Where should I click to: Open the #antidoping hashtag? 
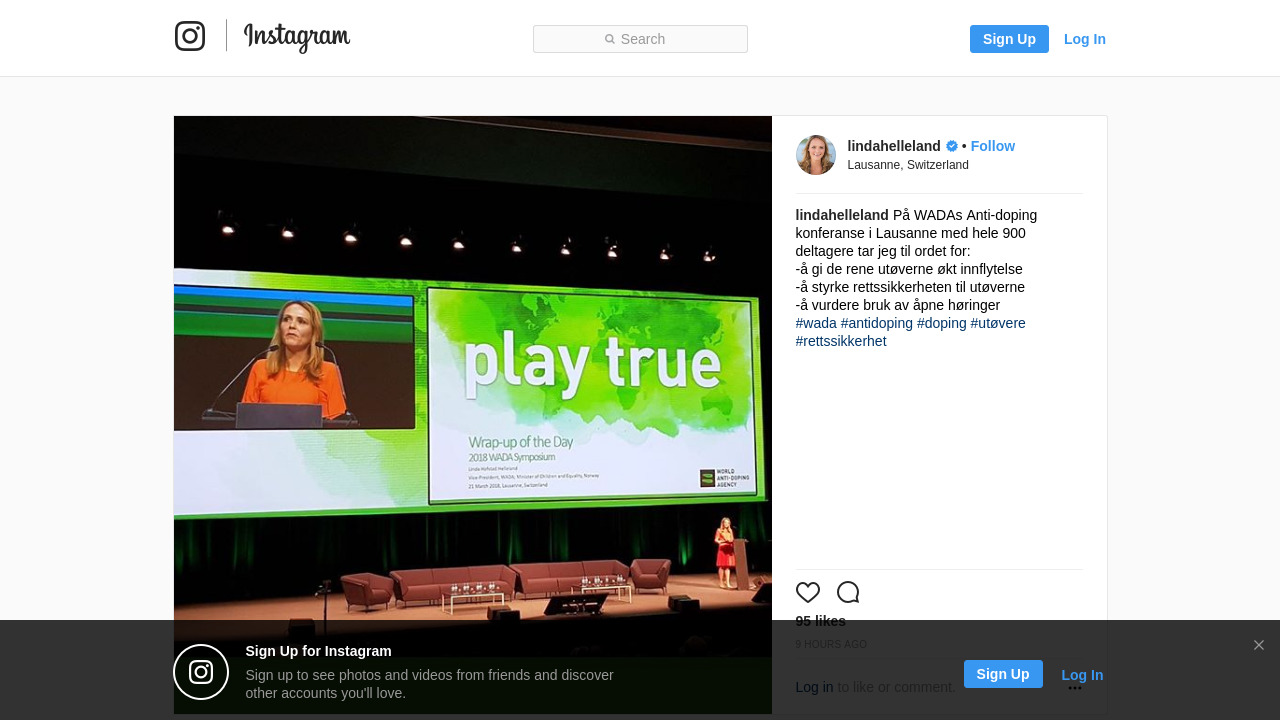(877, 323)
